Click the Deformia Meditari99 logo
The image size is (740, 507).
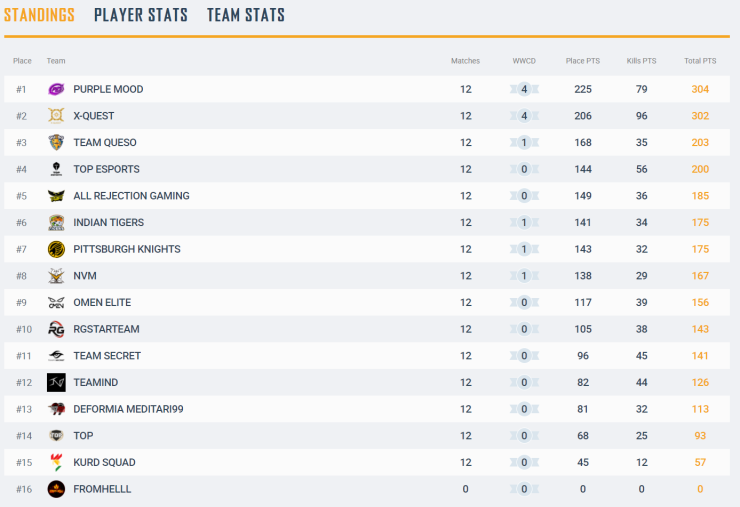pos(56,409)
